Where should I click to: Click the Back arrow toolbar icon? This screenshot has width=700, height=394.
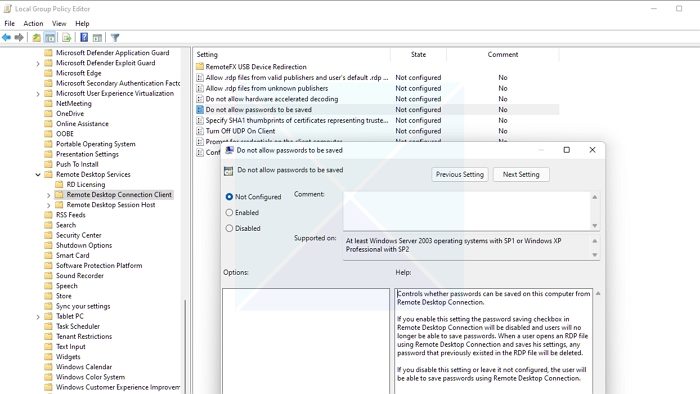point(6,37)
